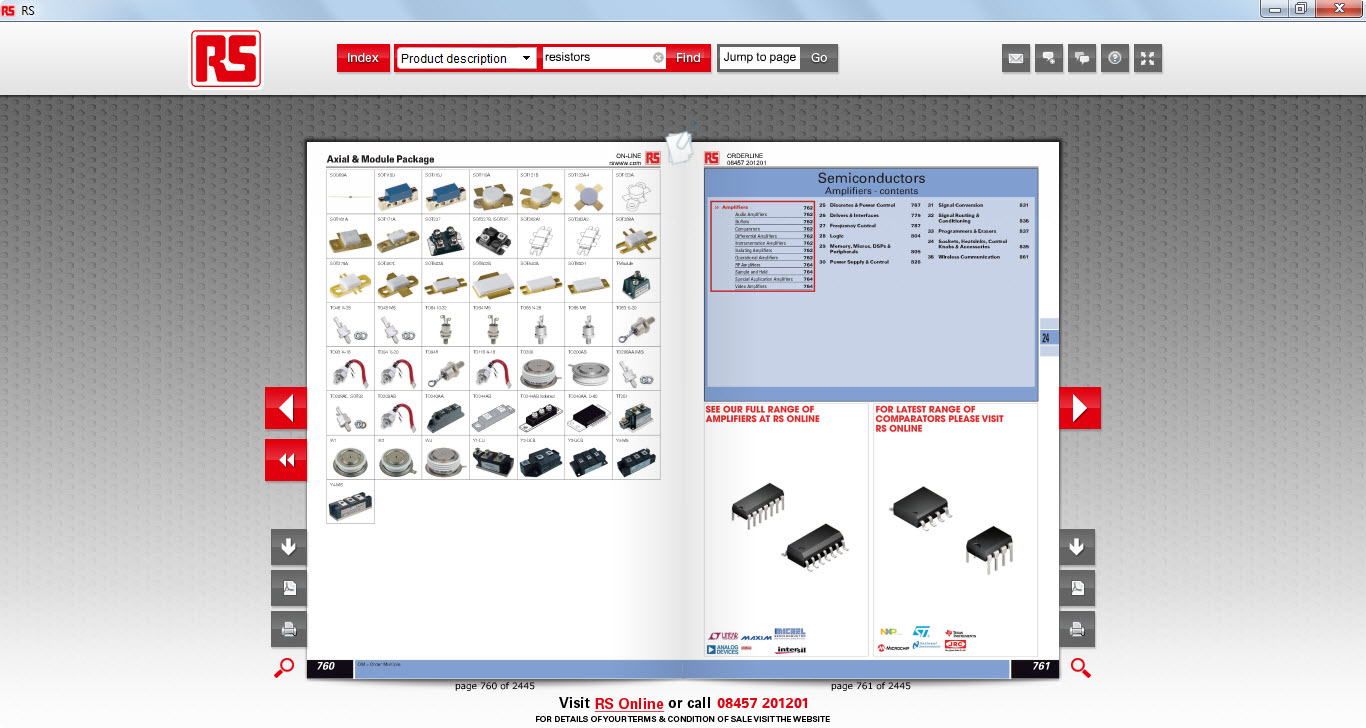Click the Index button
This screenshot has height=728, width=1366.
click(x=362, y=58)
